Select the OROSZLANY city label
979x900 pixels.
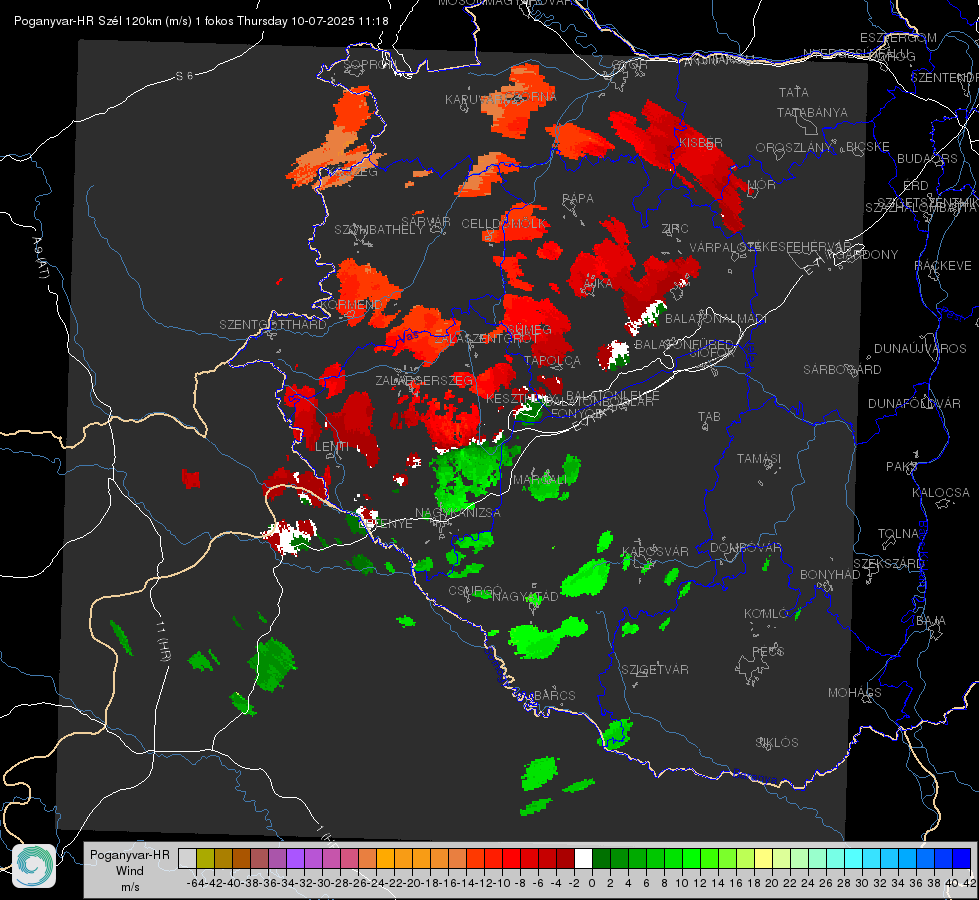click(794, 148)
